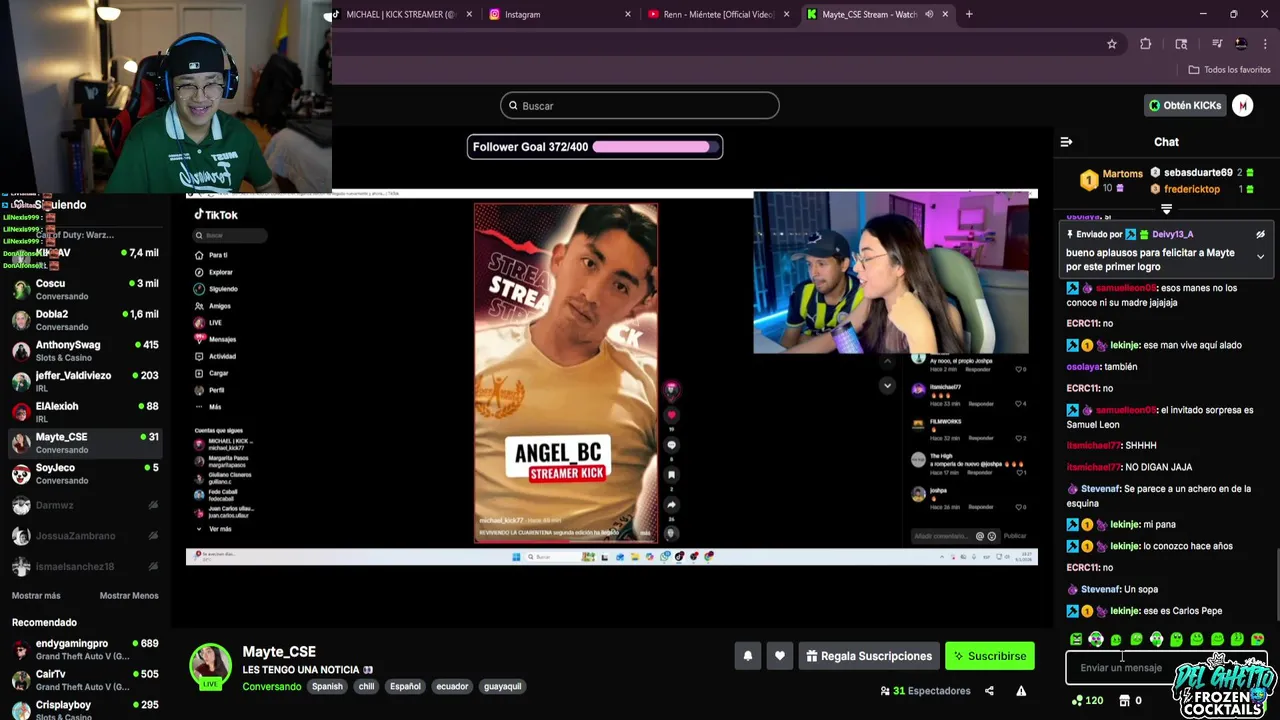Click the Spanish tag
This screenshot has width=1280, height=720.
[327, 686]
